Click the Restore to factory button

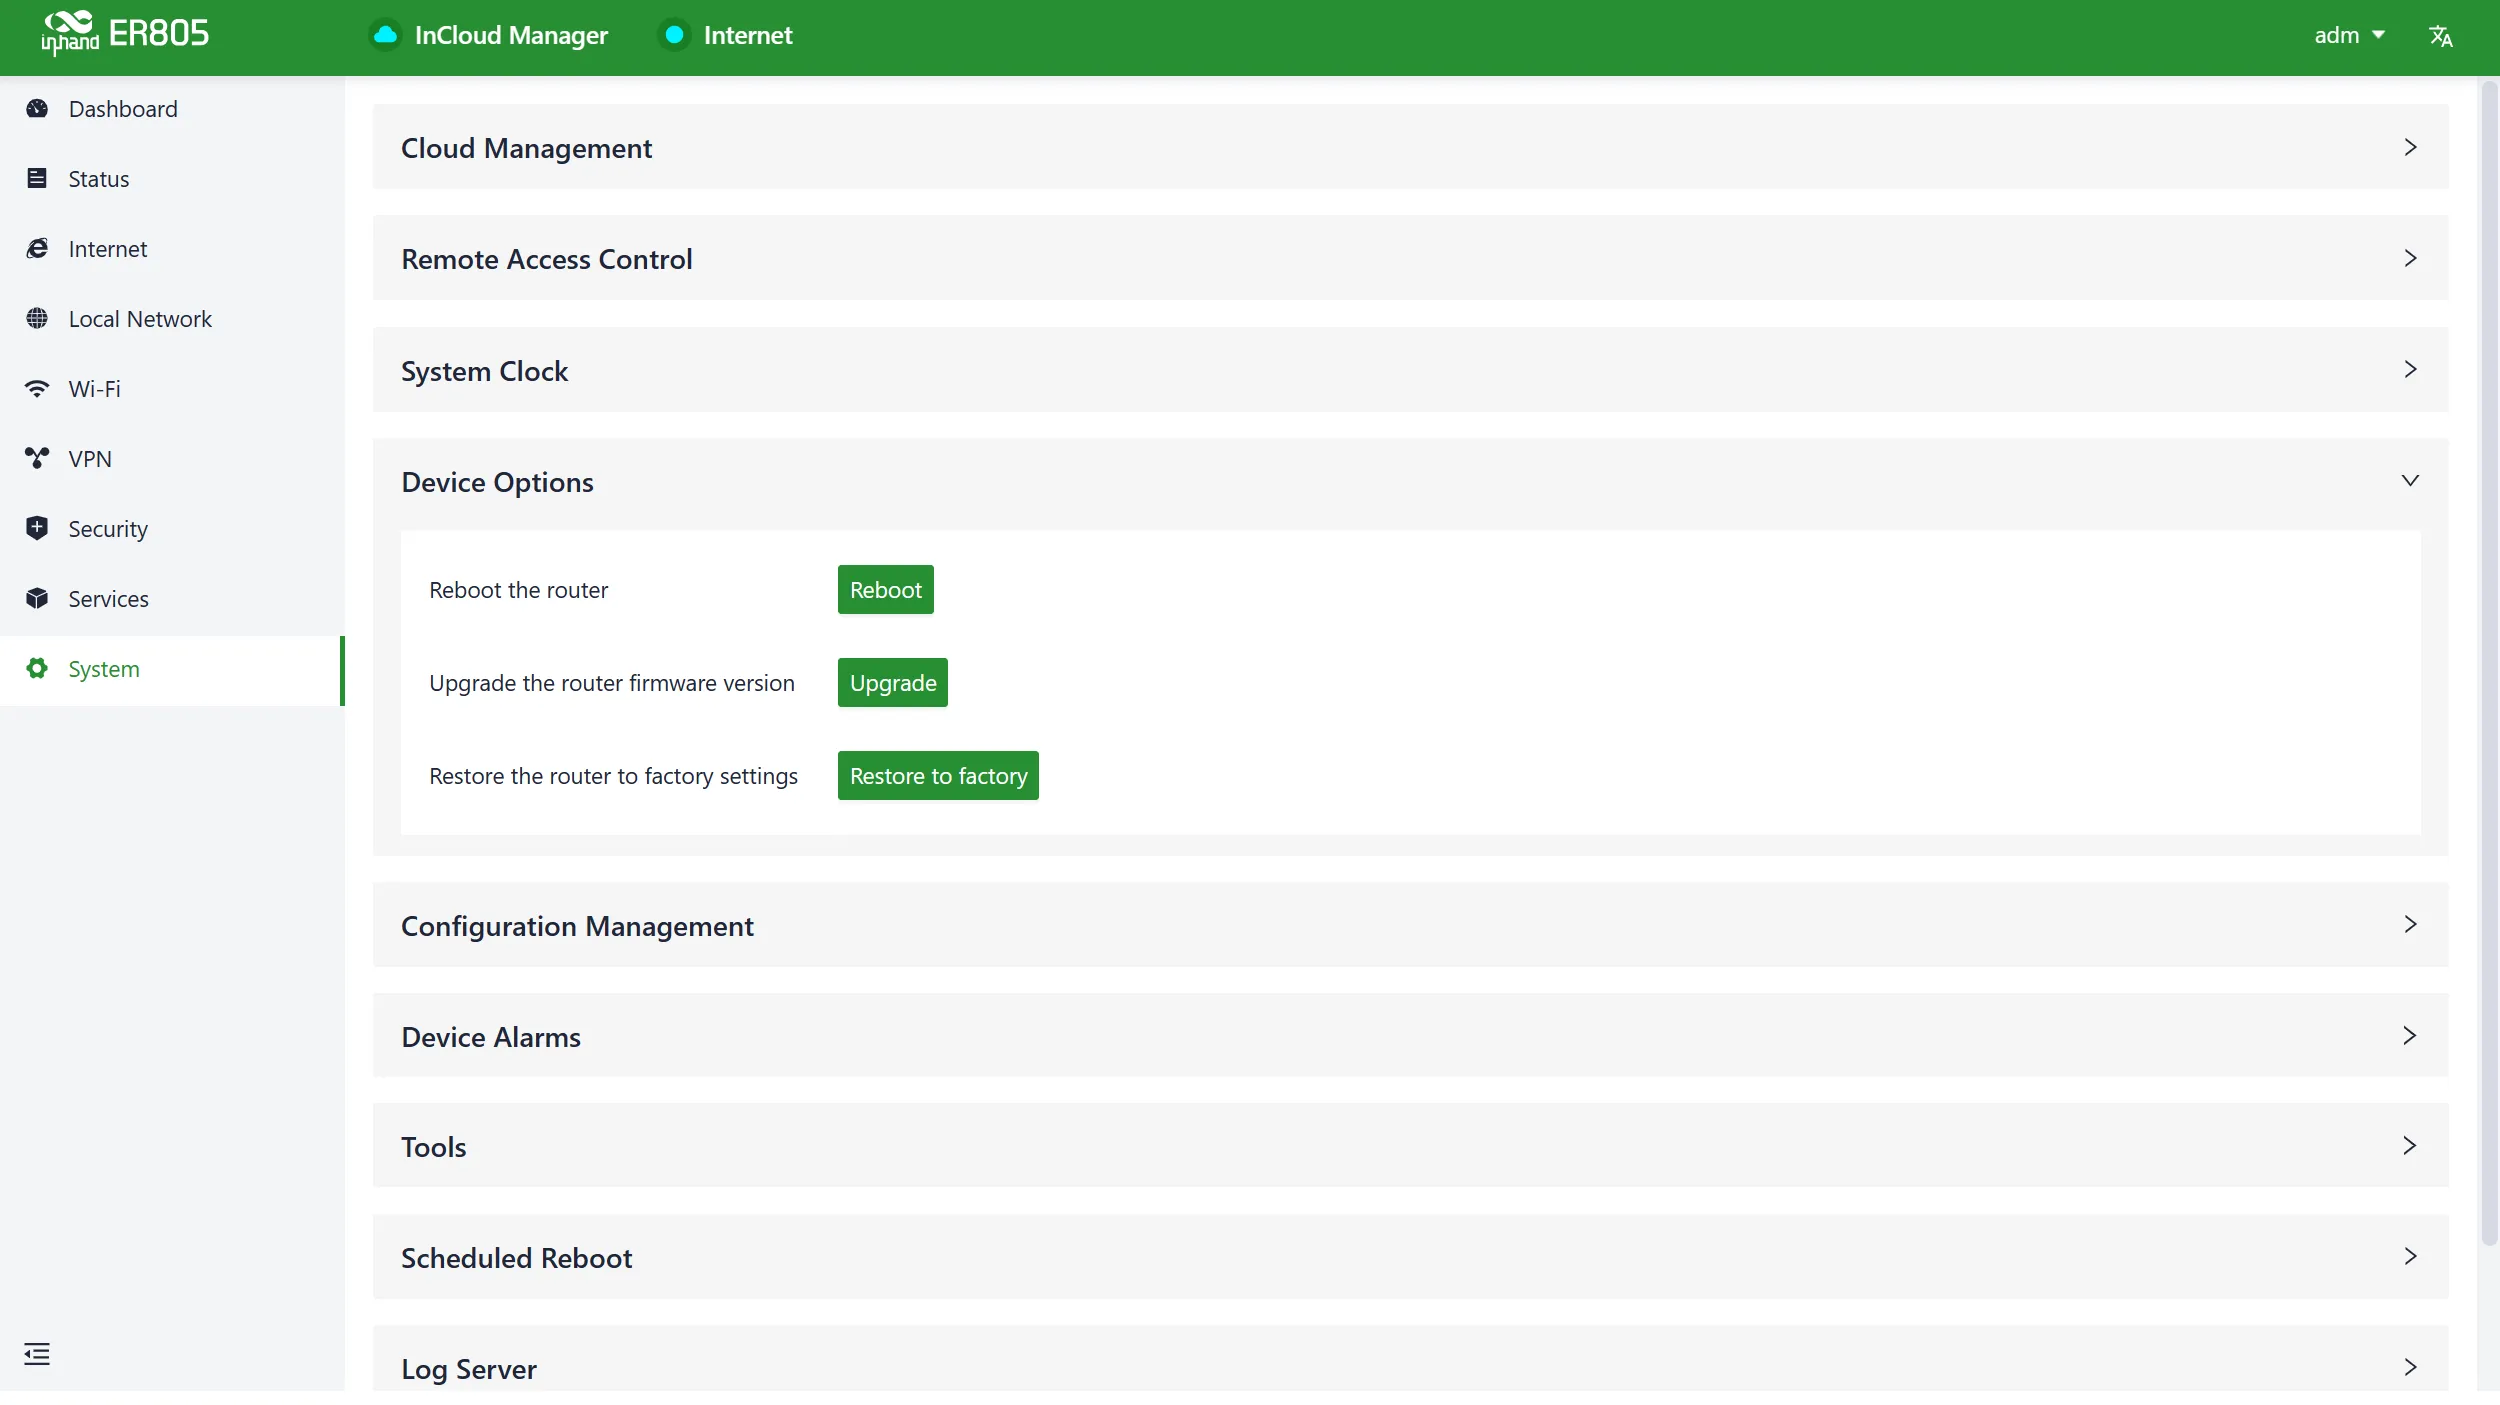[x=938, y=776]
